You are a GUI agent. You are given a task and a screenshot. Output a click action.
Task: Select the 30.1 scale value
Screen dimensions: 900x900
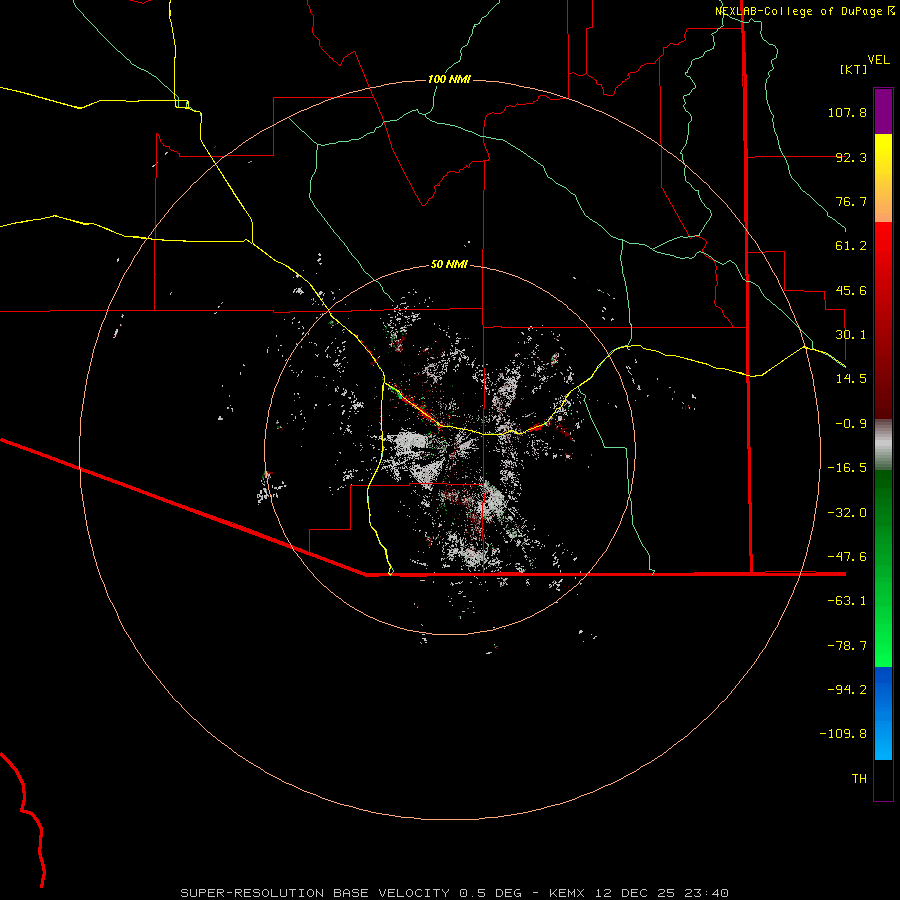point(851,335)
